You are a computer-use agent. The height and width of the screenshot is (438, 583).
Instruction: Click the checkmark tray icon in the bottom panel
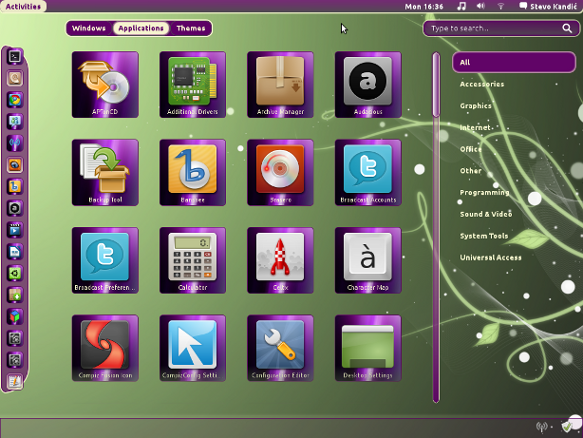tap(566, 427)
